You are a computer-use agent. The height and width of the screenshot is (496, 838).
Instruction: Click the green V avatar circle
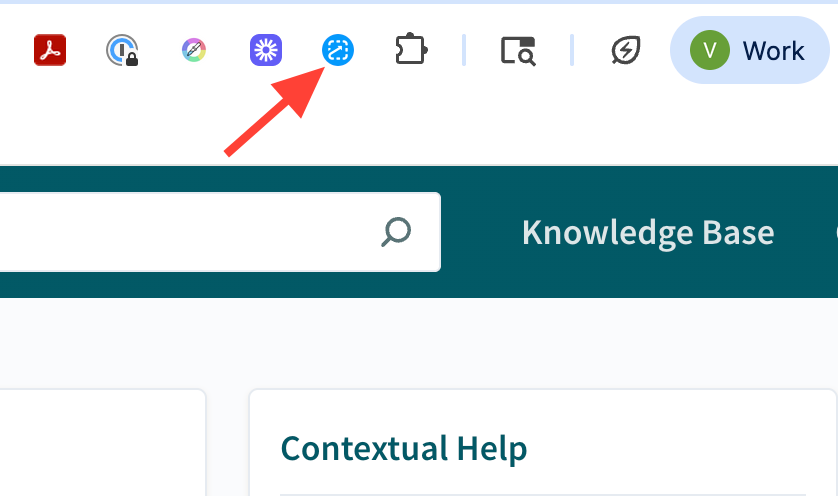tap(710, 50)
